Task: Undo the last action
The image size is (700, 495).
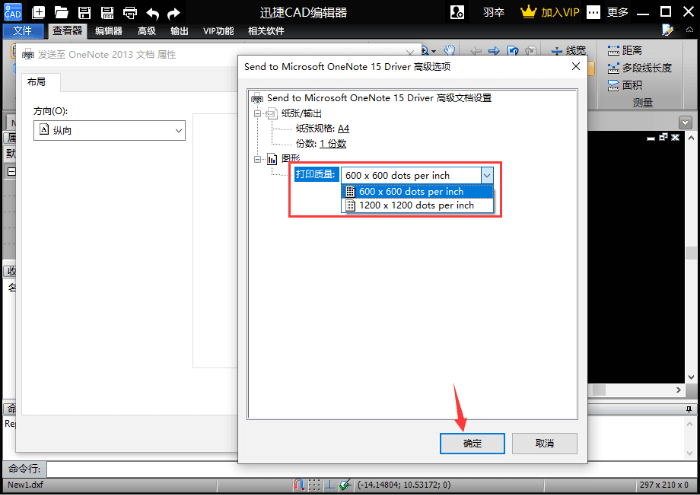Action: 153,13
